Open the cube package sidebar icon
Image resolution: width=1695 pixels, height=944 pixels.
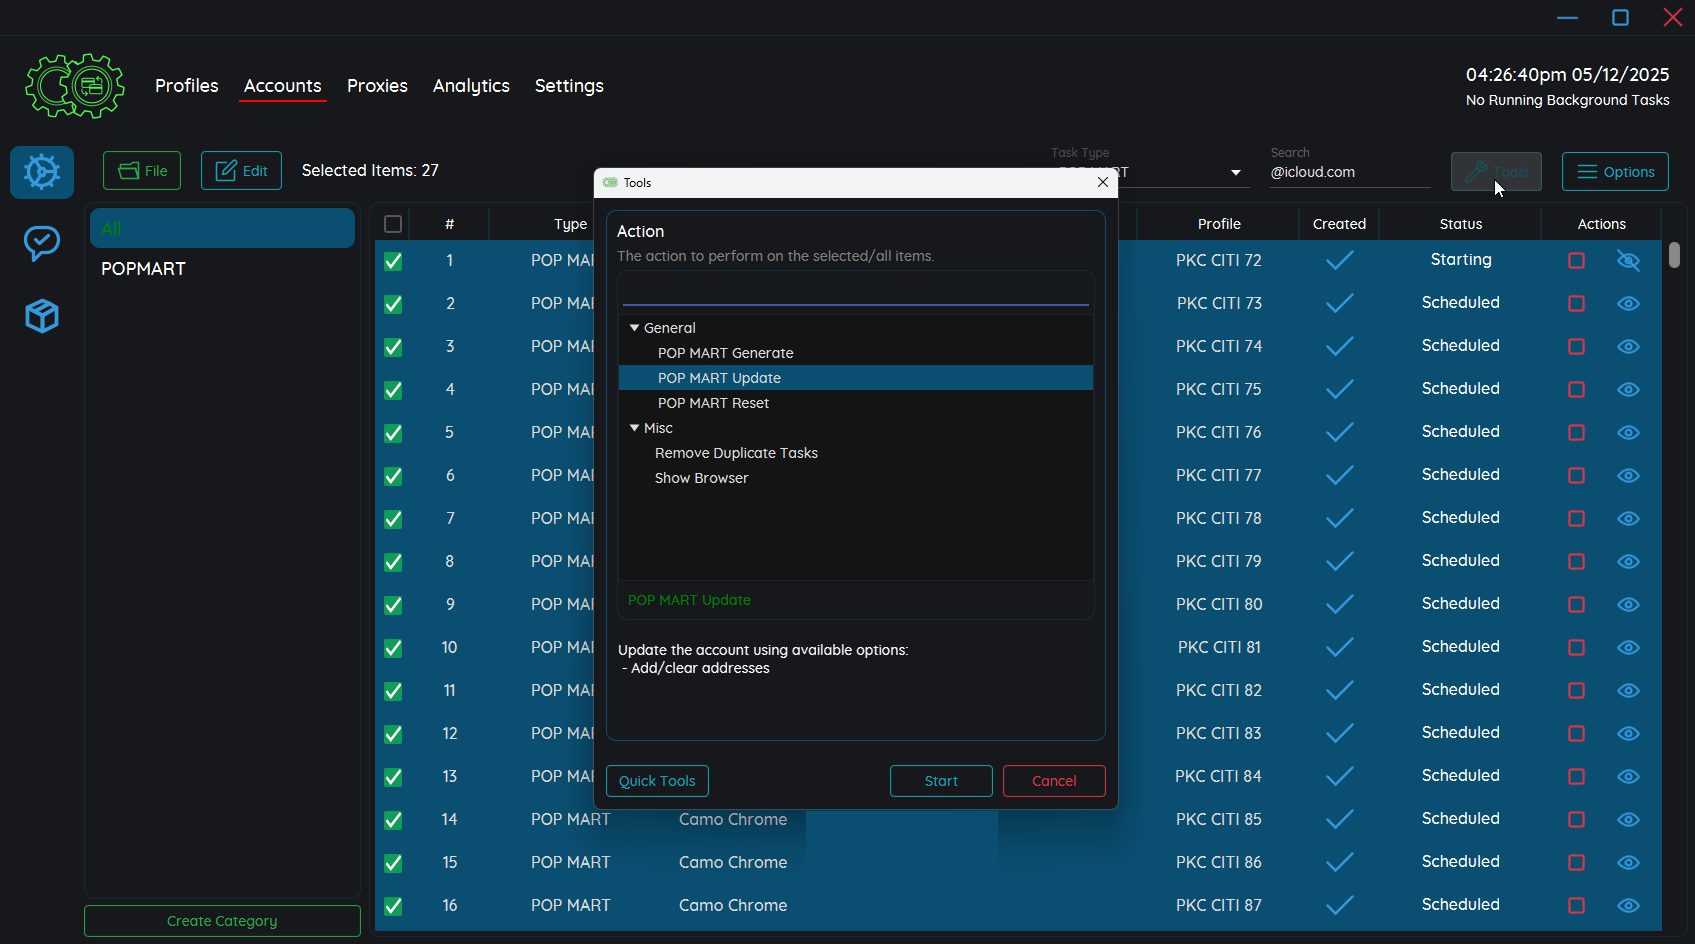pyautogui.click(x=42, y=316)
